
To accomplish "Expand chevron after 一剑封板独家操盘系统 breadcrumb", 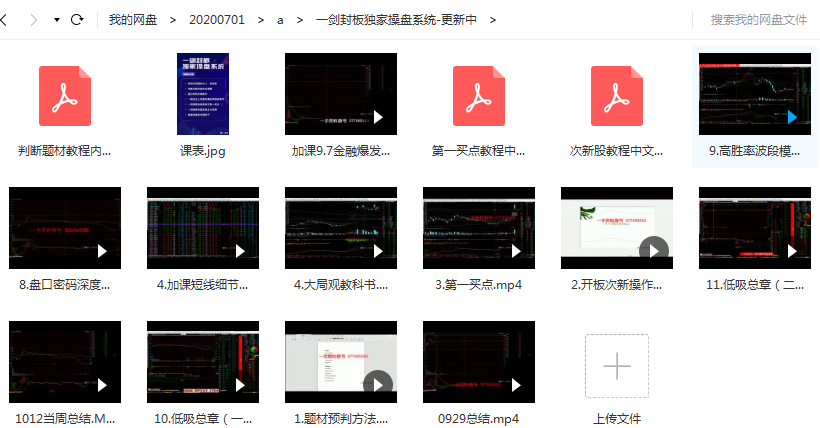I will point(493,20).
